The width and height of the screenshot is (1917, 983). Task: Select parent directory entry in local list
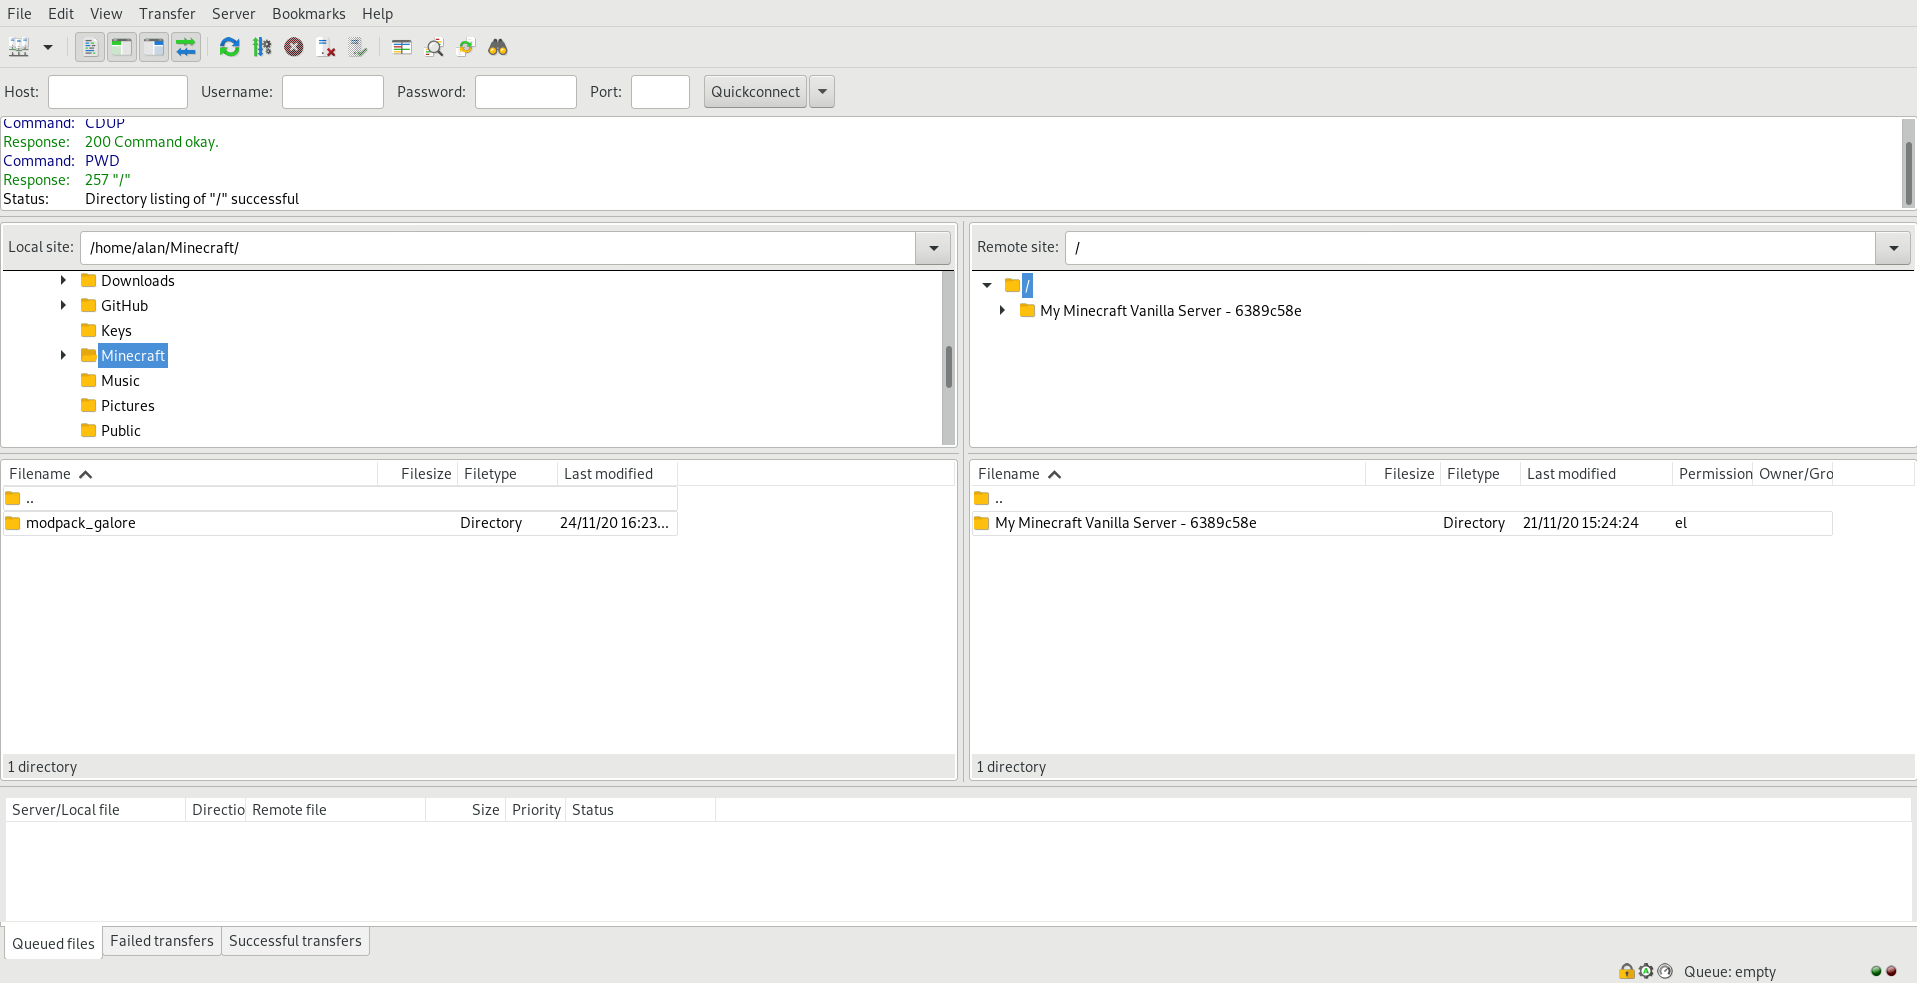coord(340,498)
